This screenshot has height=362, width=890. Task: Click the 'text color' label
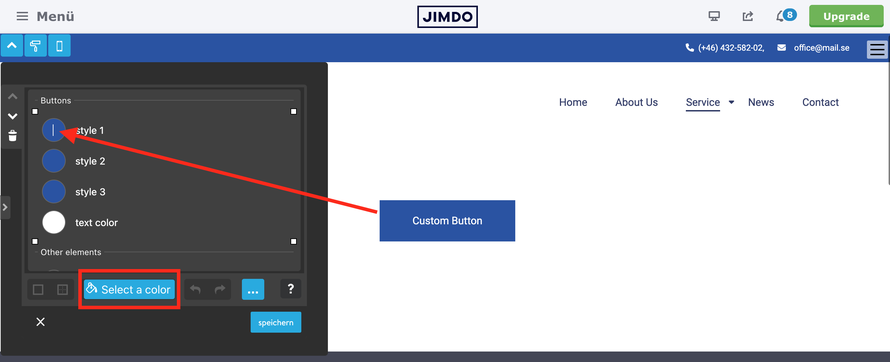96,222
